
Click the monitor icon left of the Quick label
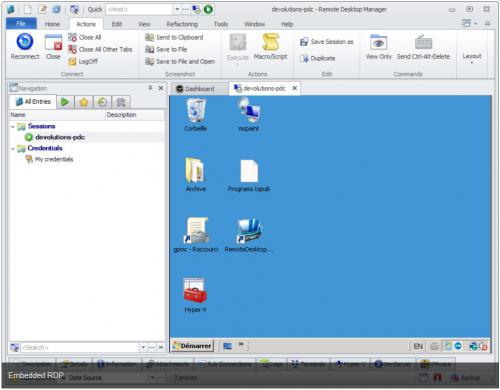coord(74,9)
